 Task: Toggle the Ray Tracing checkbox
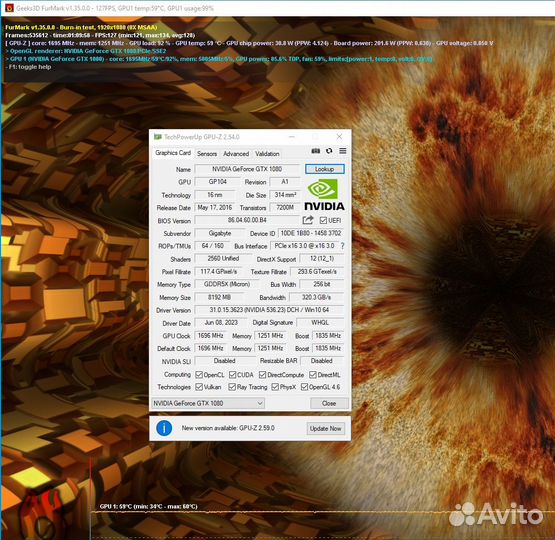coord(232,387)
